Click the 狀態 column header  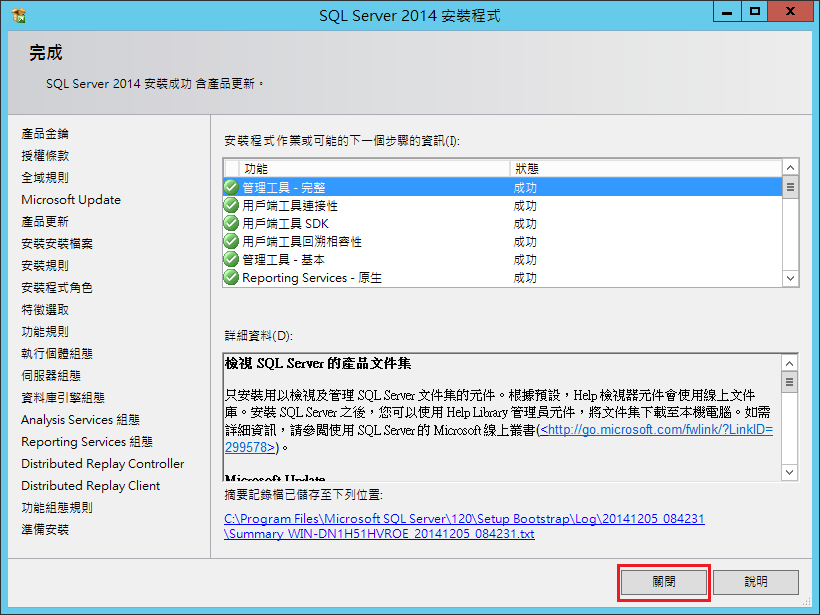click(x=646, y=168)
